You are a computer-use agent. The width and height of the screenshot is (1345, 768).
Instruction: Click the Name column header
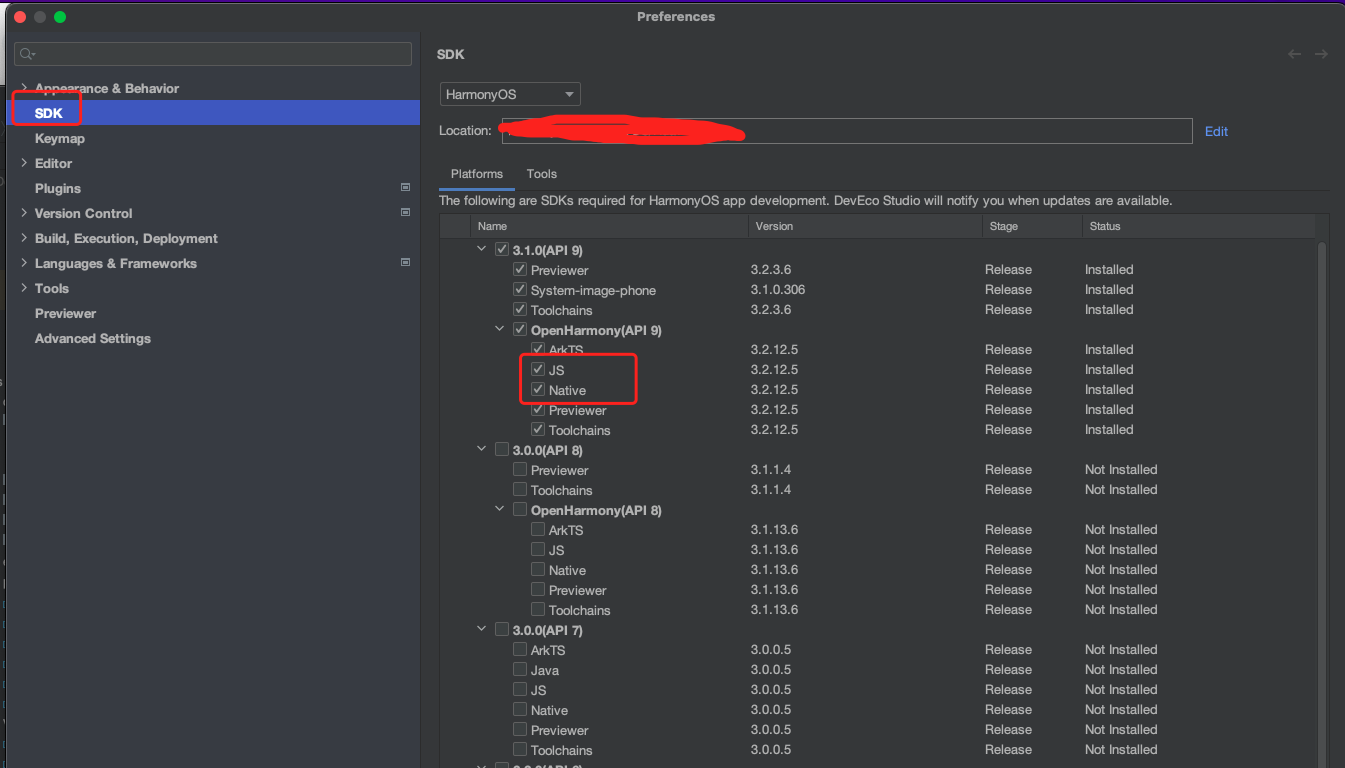point(610,226)
